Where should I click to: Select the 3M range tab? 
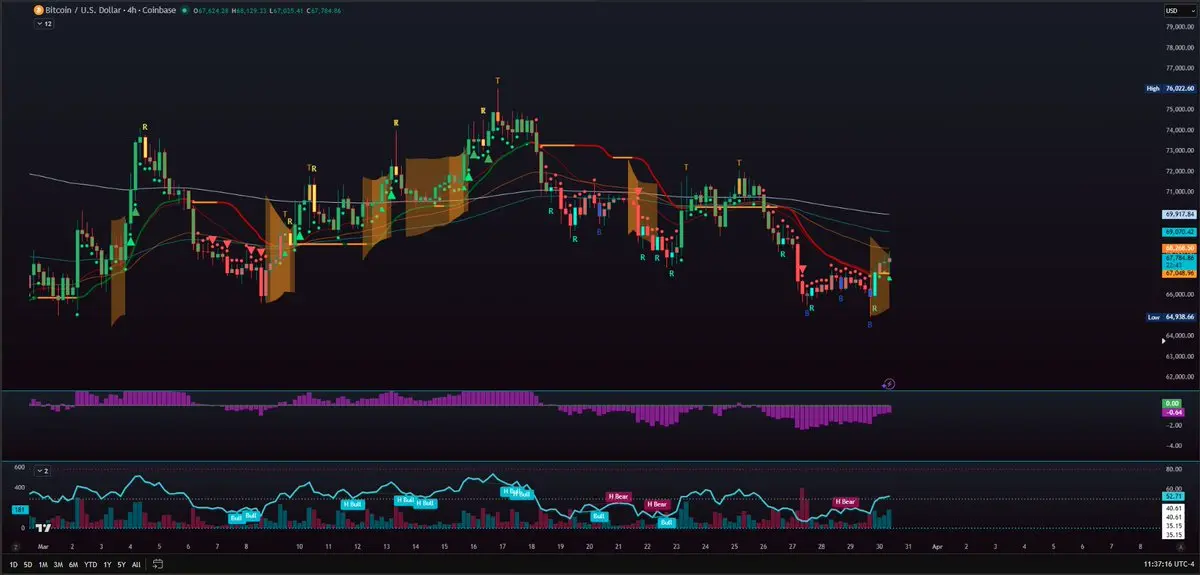point(58,565)
